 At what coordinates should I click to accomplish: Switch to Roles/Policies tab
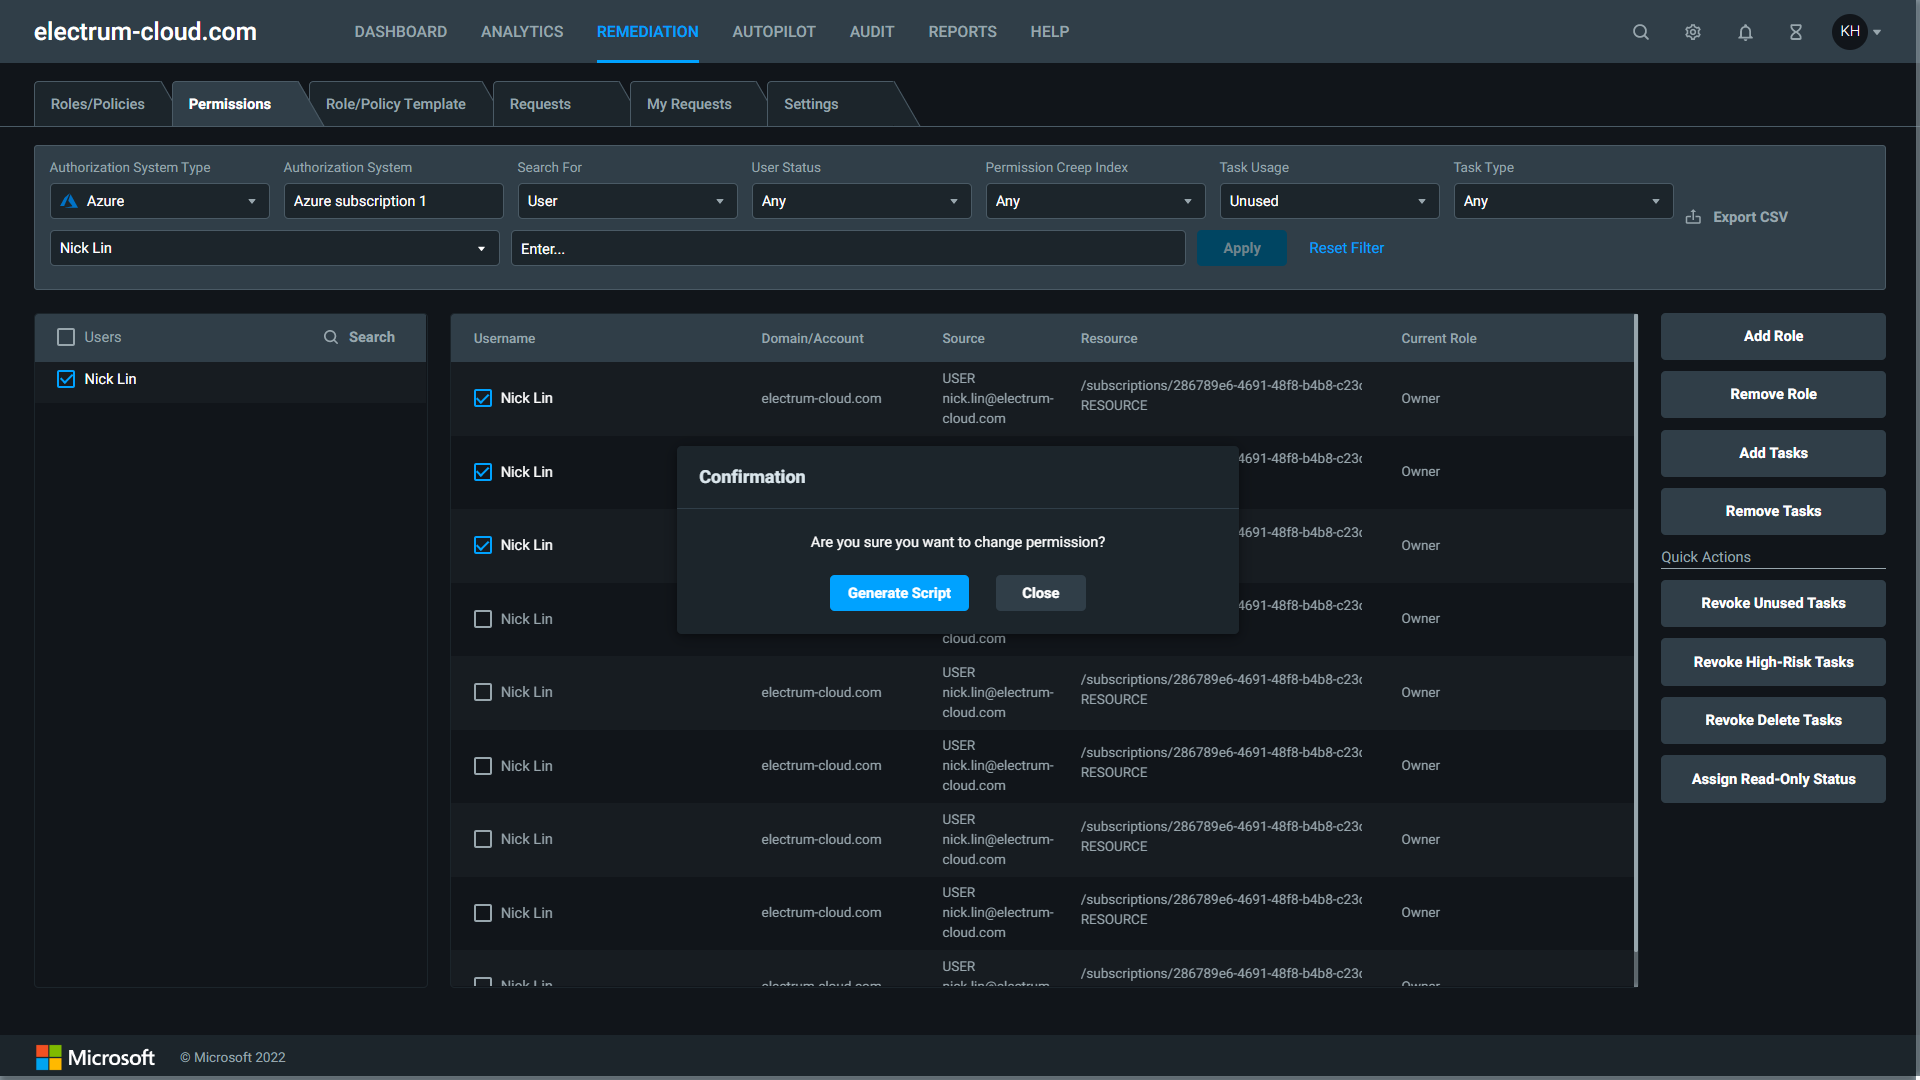[98, 104]
